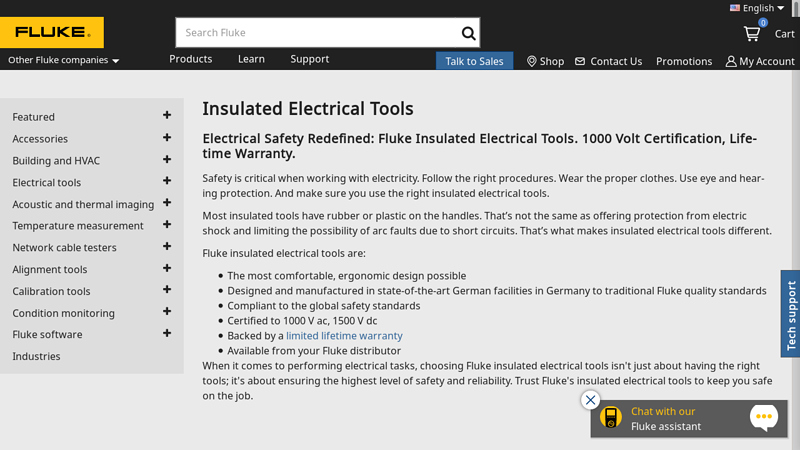Viewport: 800px width, 450px height.
Task: Click 'Chat with our Fluke assistant' text
Action: (x=666, y=419)
